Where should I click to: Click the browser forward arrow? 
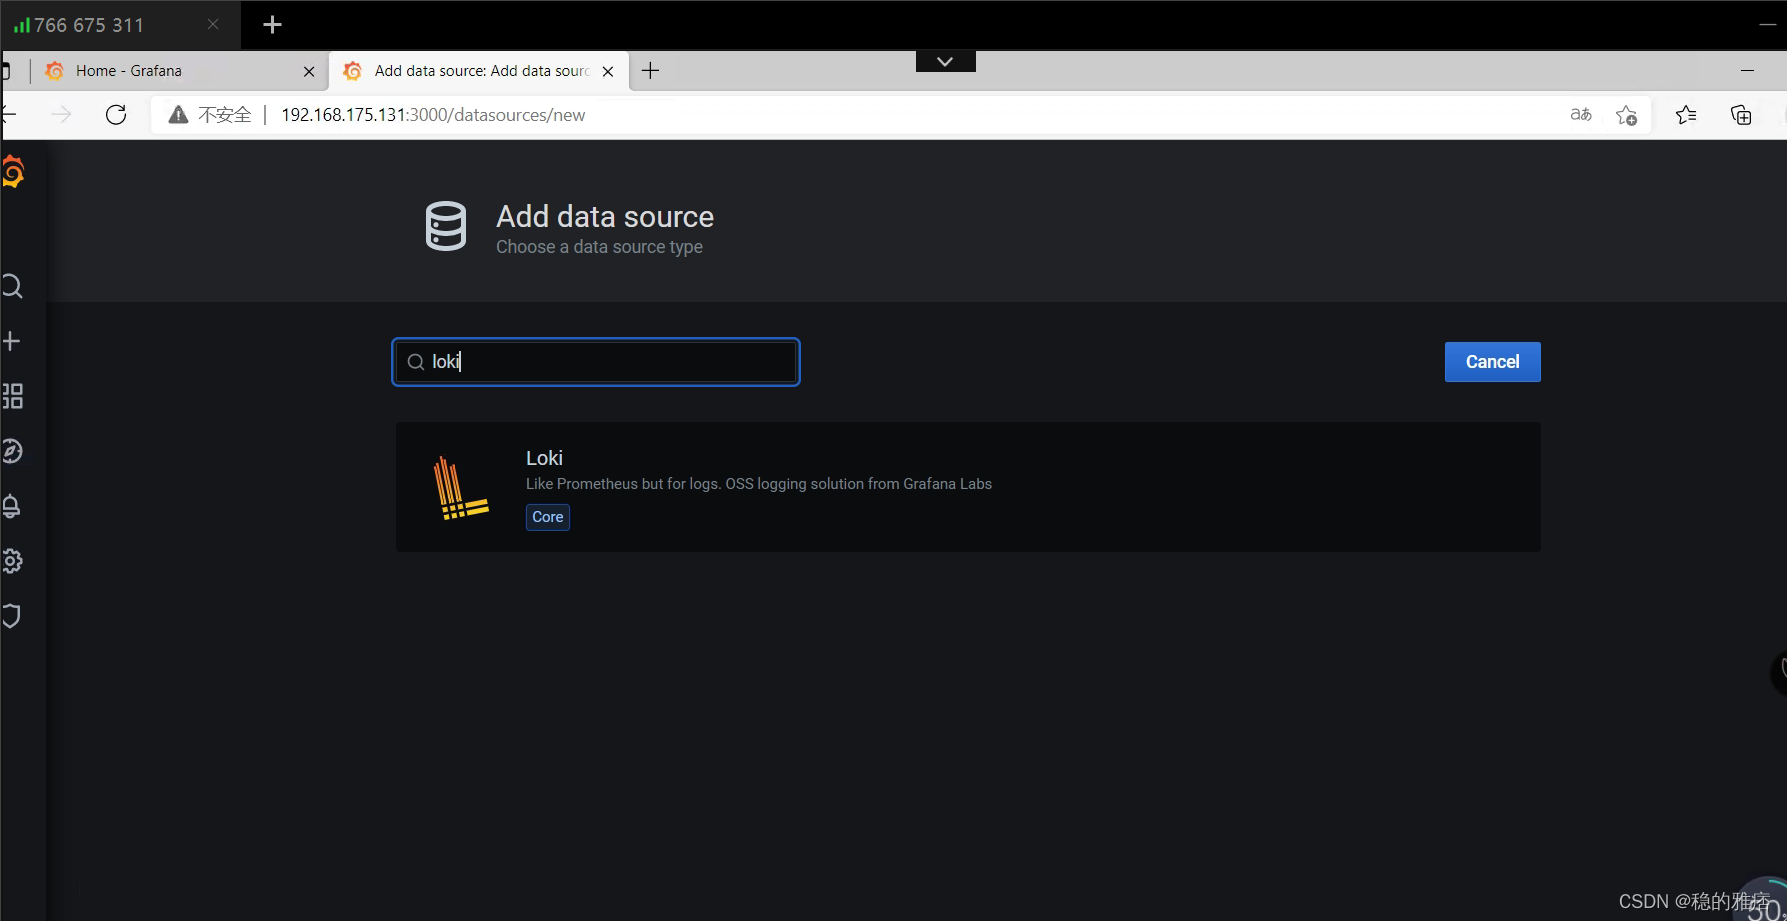(x=61, y=115)
